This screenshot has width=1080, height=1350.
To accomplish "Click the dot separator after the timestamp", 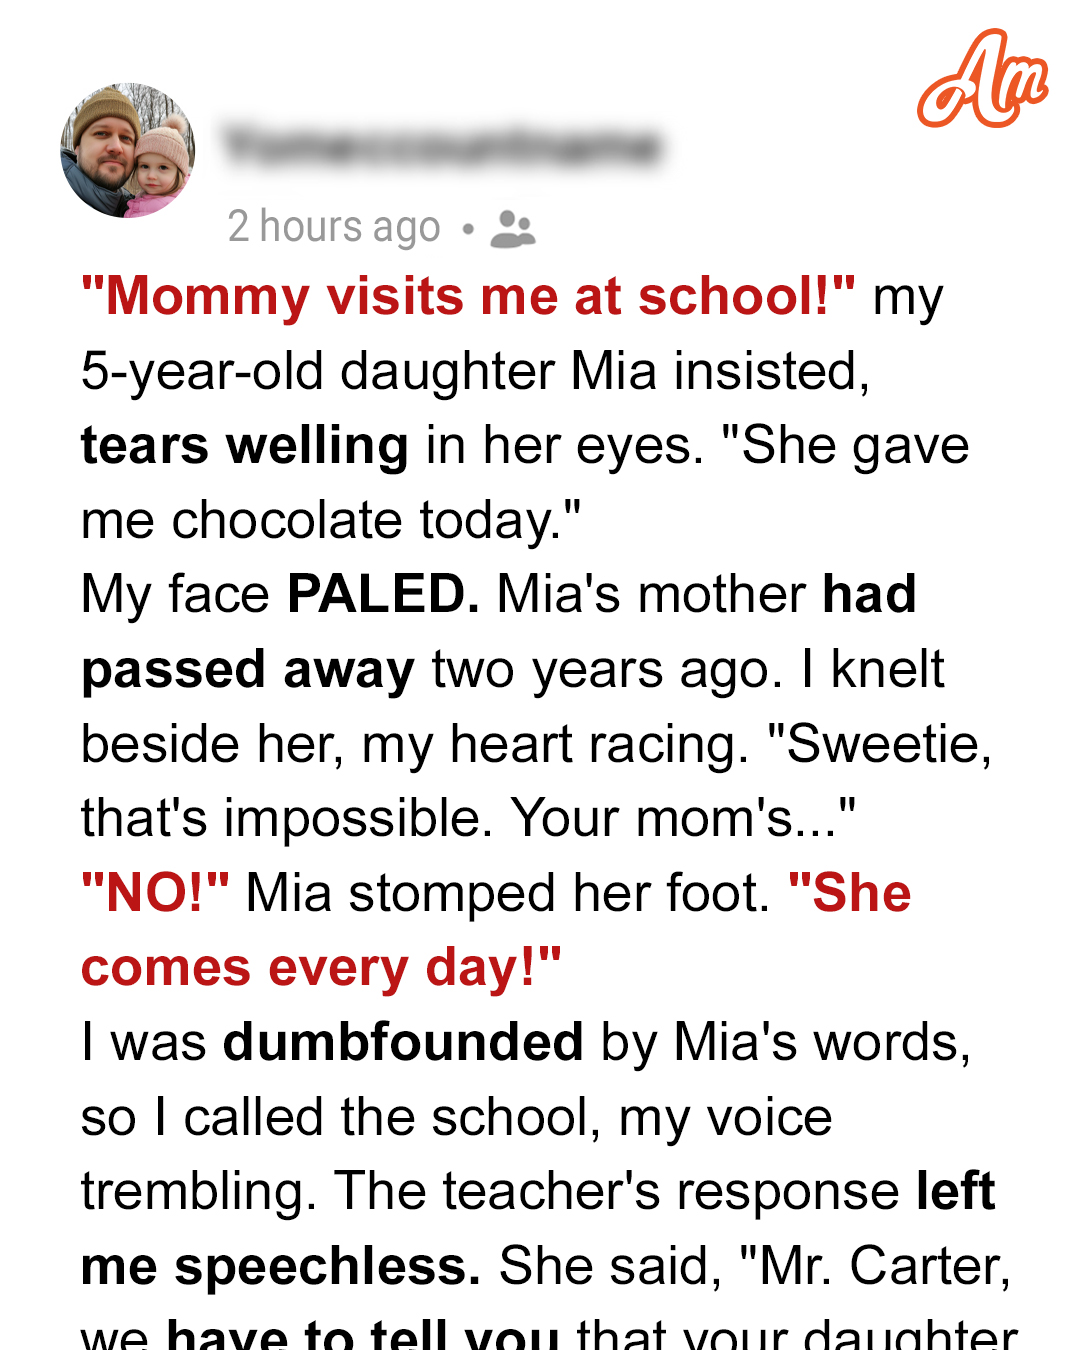I will tap(467, 229).
